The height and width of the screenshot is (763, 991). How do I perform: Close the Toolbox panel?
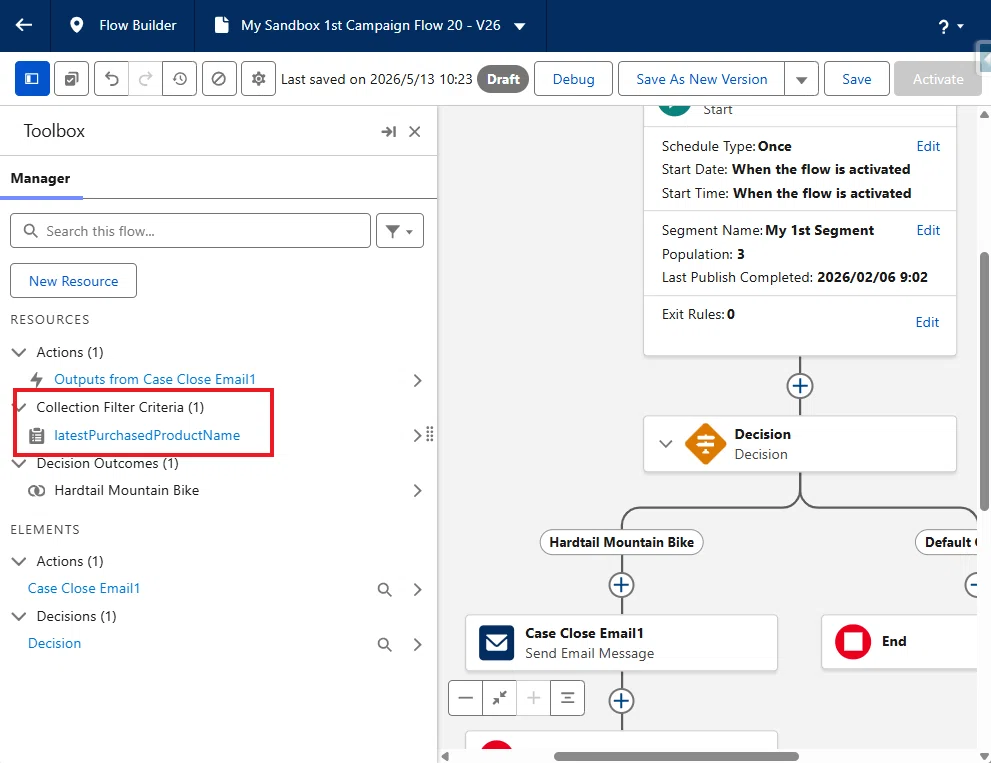pos(415,131)
